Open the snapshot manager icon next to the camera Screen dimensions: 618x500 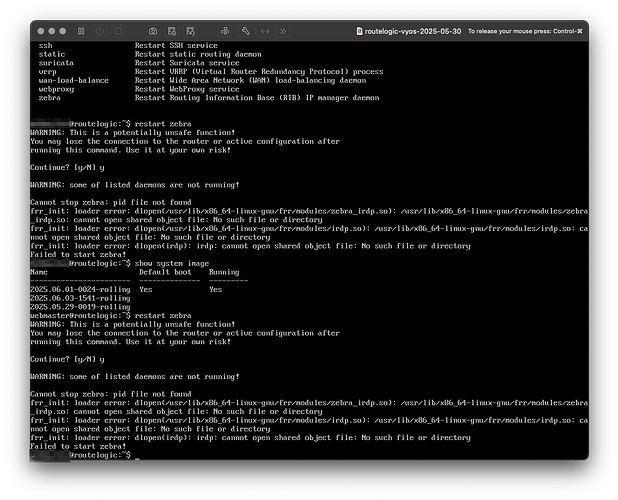(x=172, y=31)
